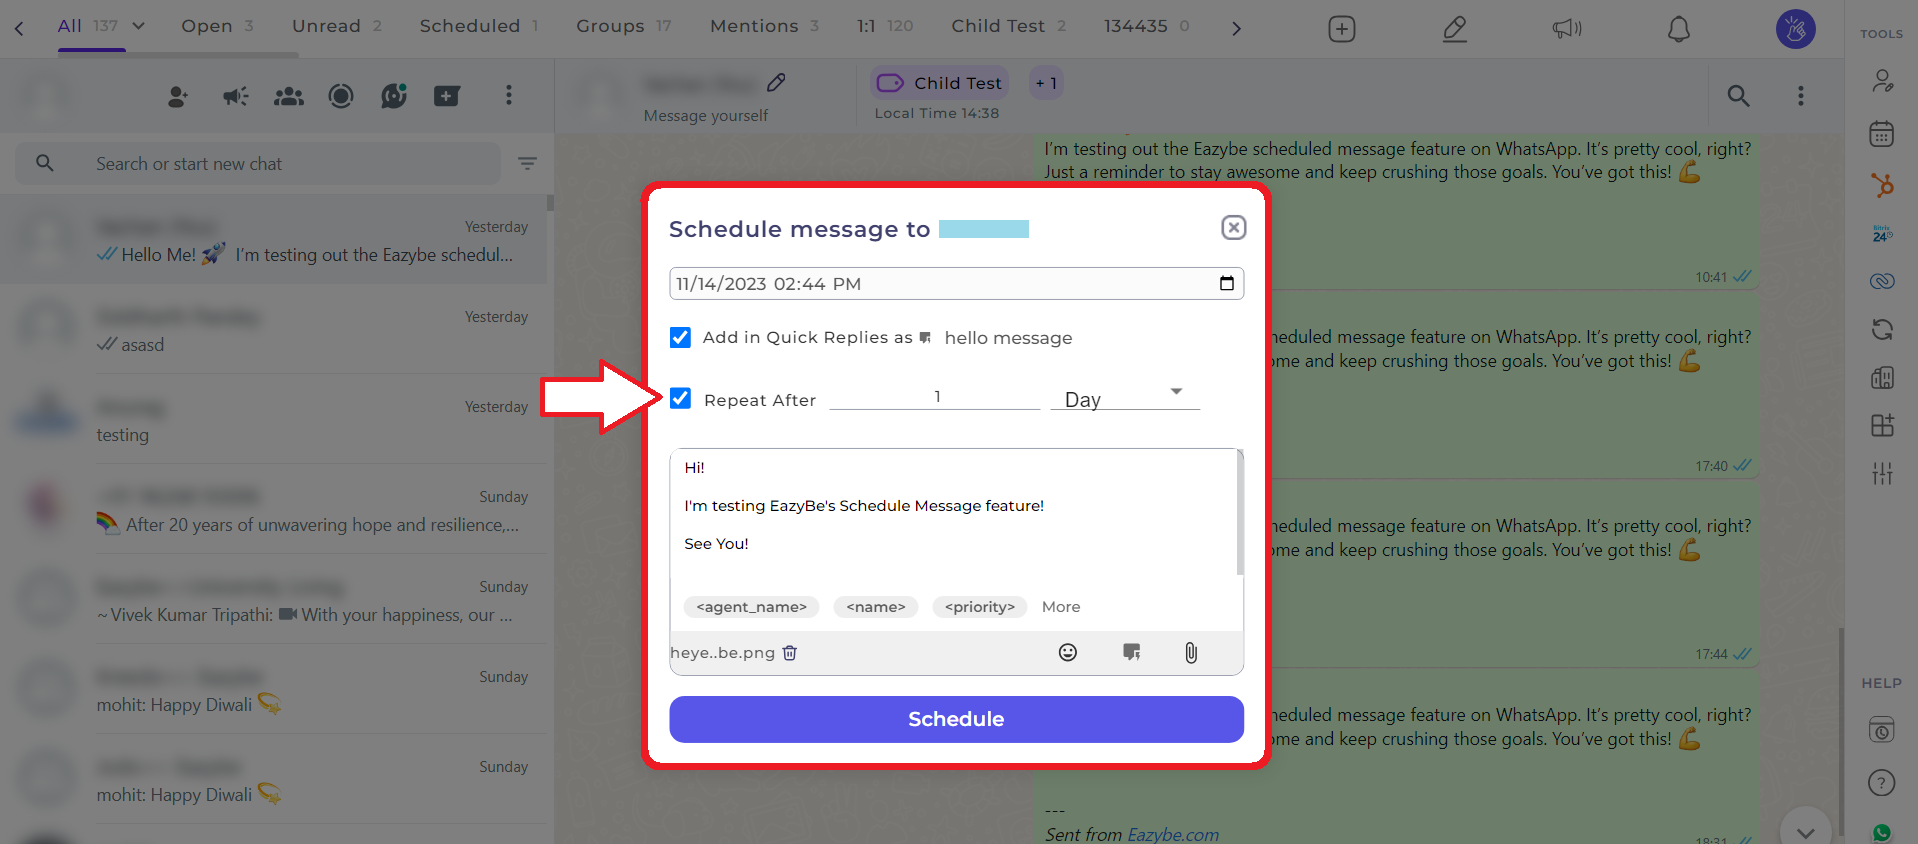
Task: Jump to latest message with down chevron
Action: pos(1805,832)
